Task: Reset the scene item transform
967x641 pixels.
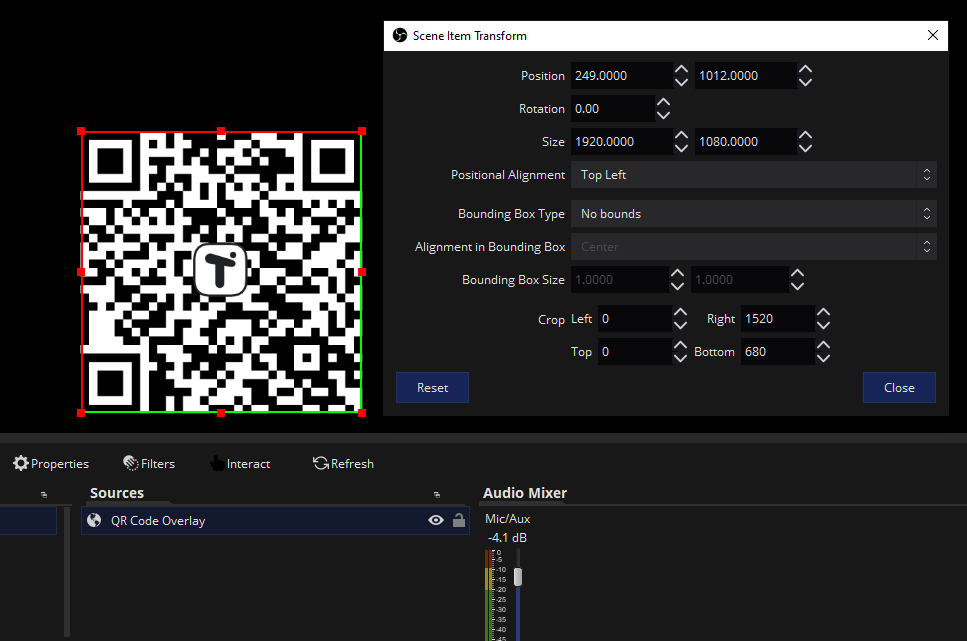Action: click(x=432, y=387)
